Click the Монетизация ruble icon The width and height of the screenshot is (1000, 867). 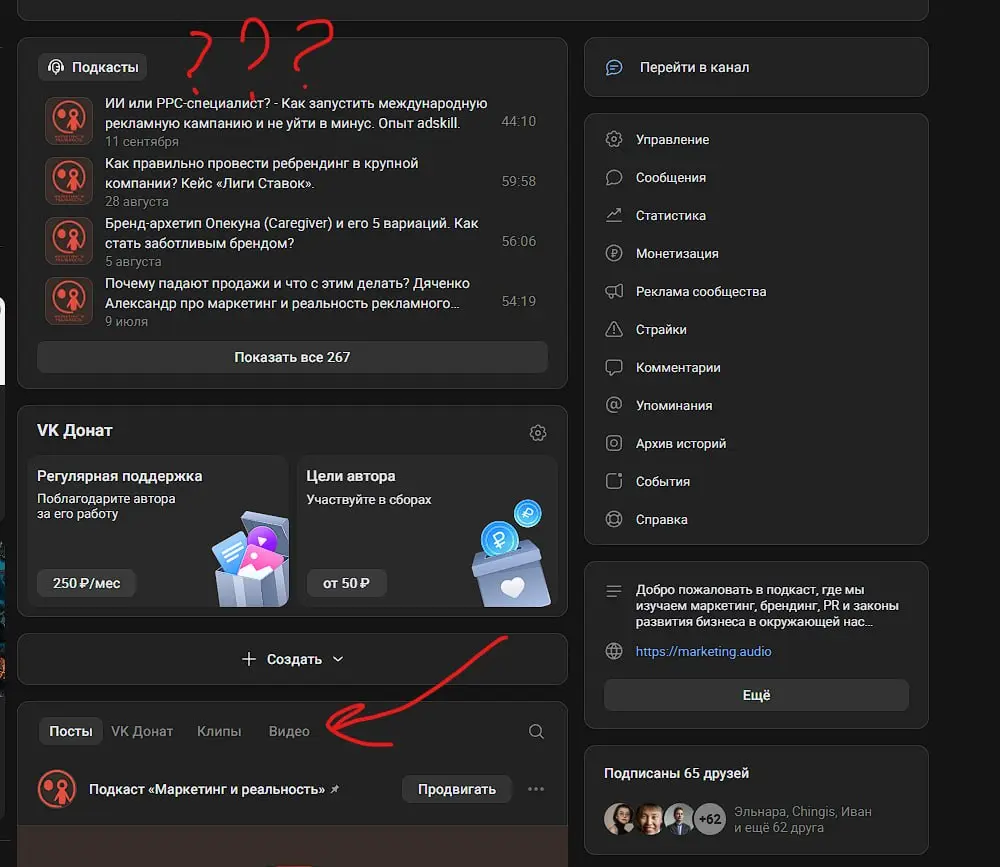tap(614, 253)
